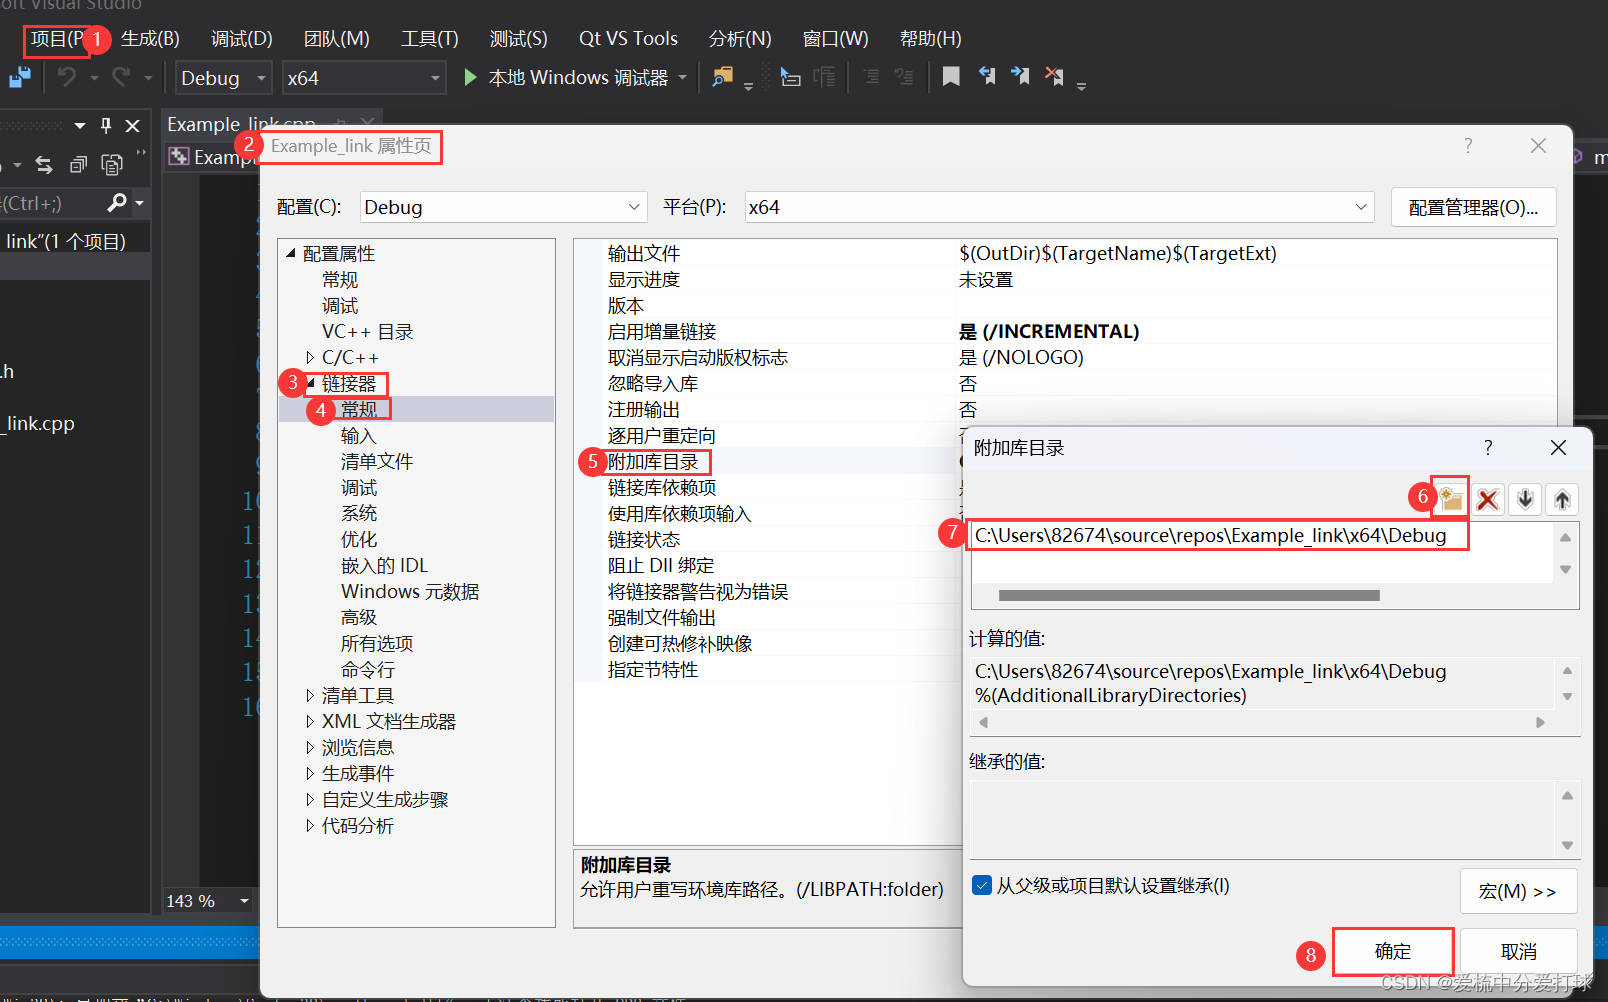Screen dimensions: 1608x1002
Task: Toggle a bookmark on the current line
Action: click(950, 76)
